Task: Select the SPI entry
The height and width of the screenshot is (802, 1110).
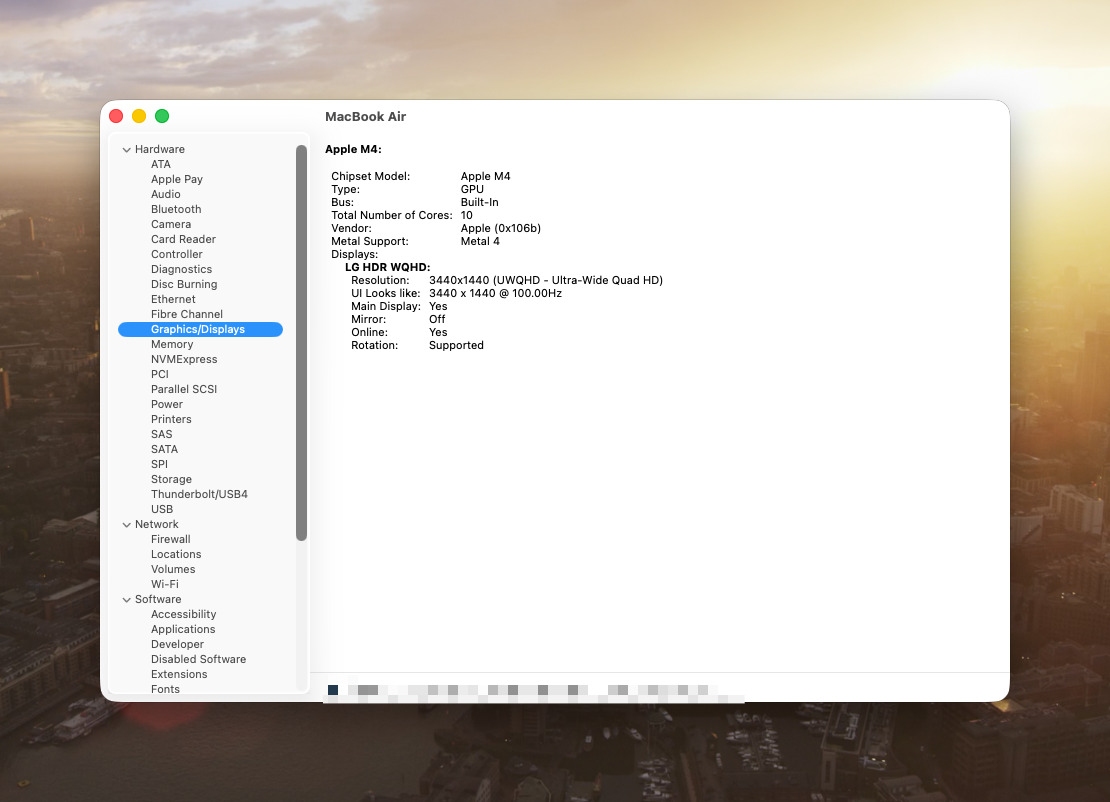Action: (159, 464)
